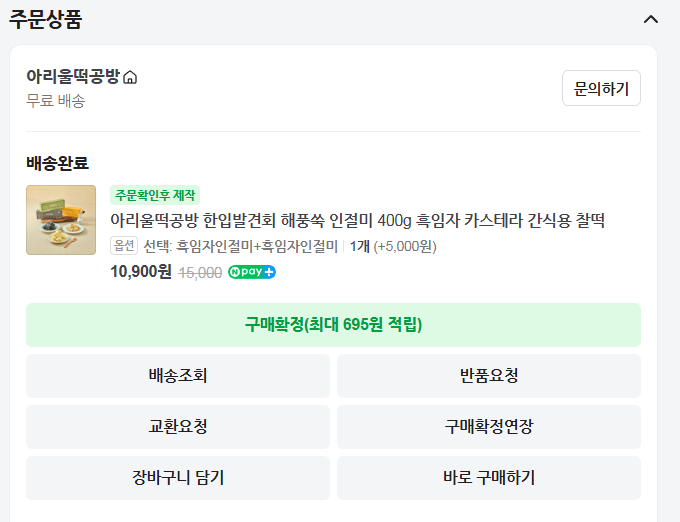Click the 옵션 label badge
The height and width of the screenshot is (522, 680).
coord(124,246)
